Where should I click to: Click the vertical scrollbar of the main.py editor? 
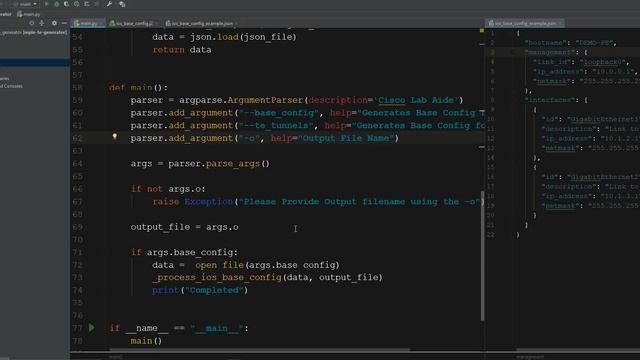pyautogui.click(x=482, y=256)
